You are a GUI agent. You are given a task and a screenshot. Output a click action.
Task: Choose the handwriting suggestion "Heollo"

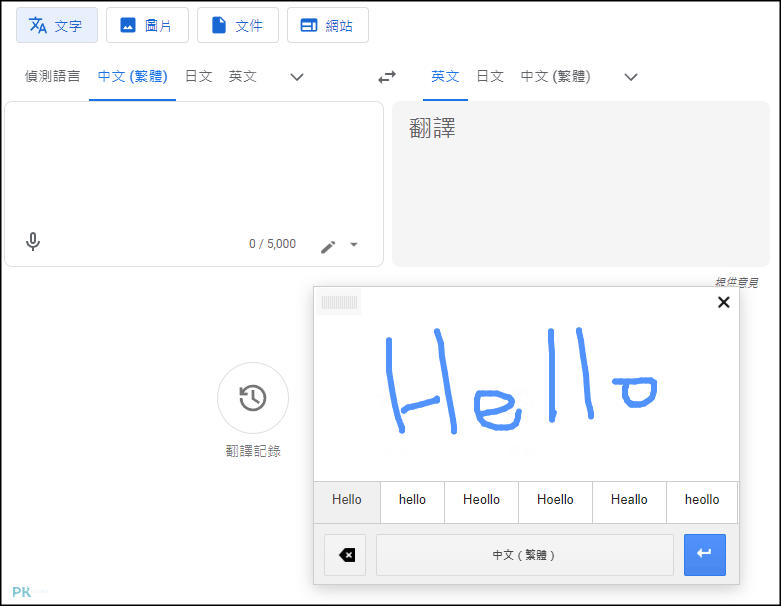[481, 500]
